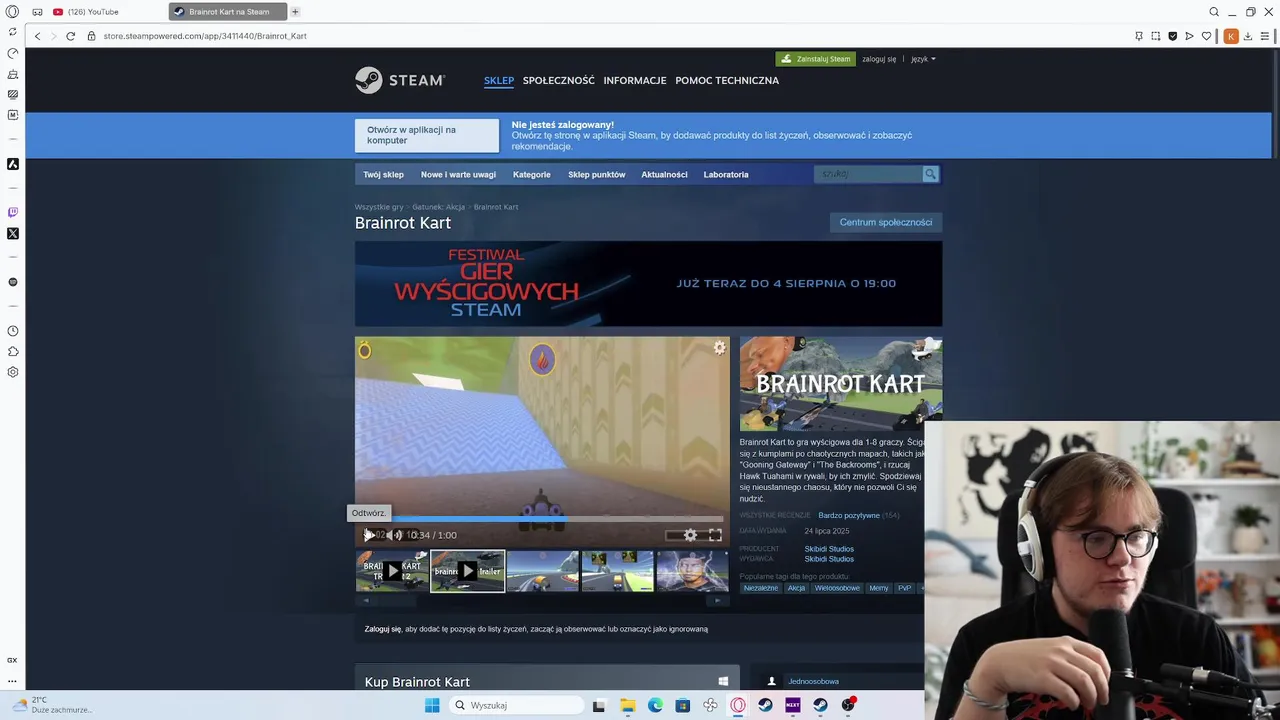The width and height of the screenshot is (1280, 720).
Task: Open the Festiwal Gier Wyścigowych banner
Action: pos(648,283)
